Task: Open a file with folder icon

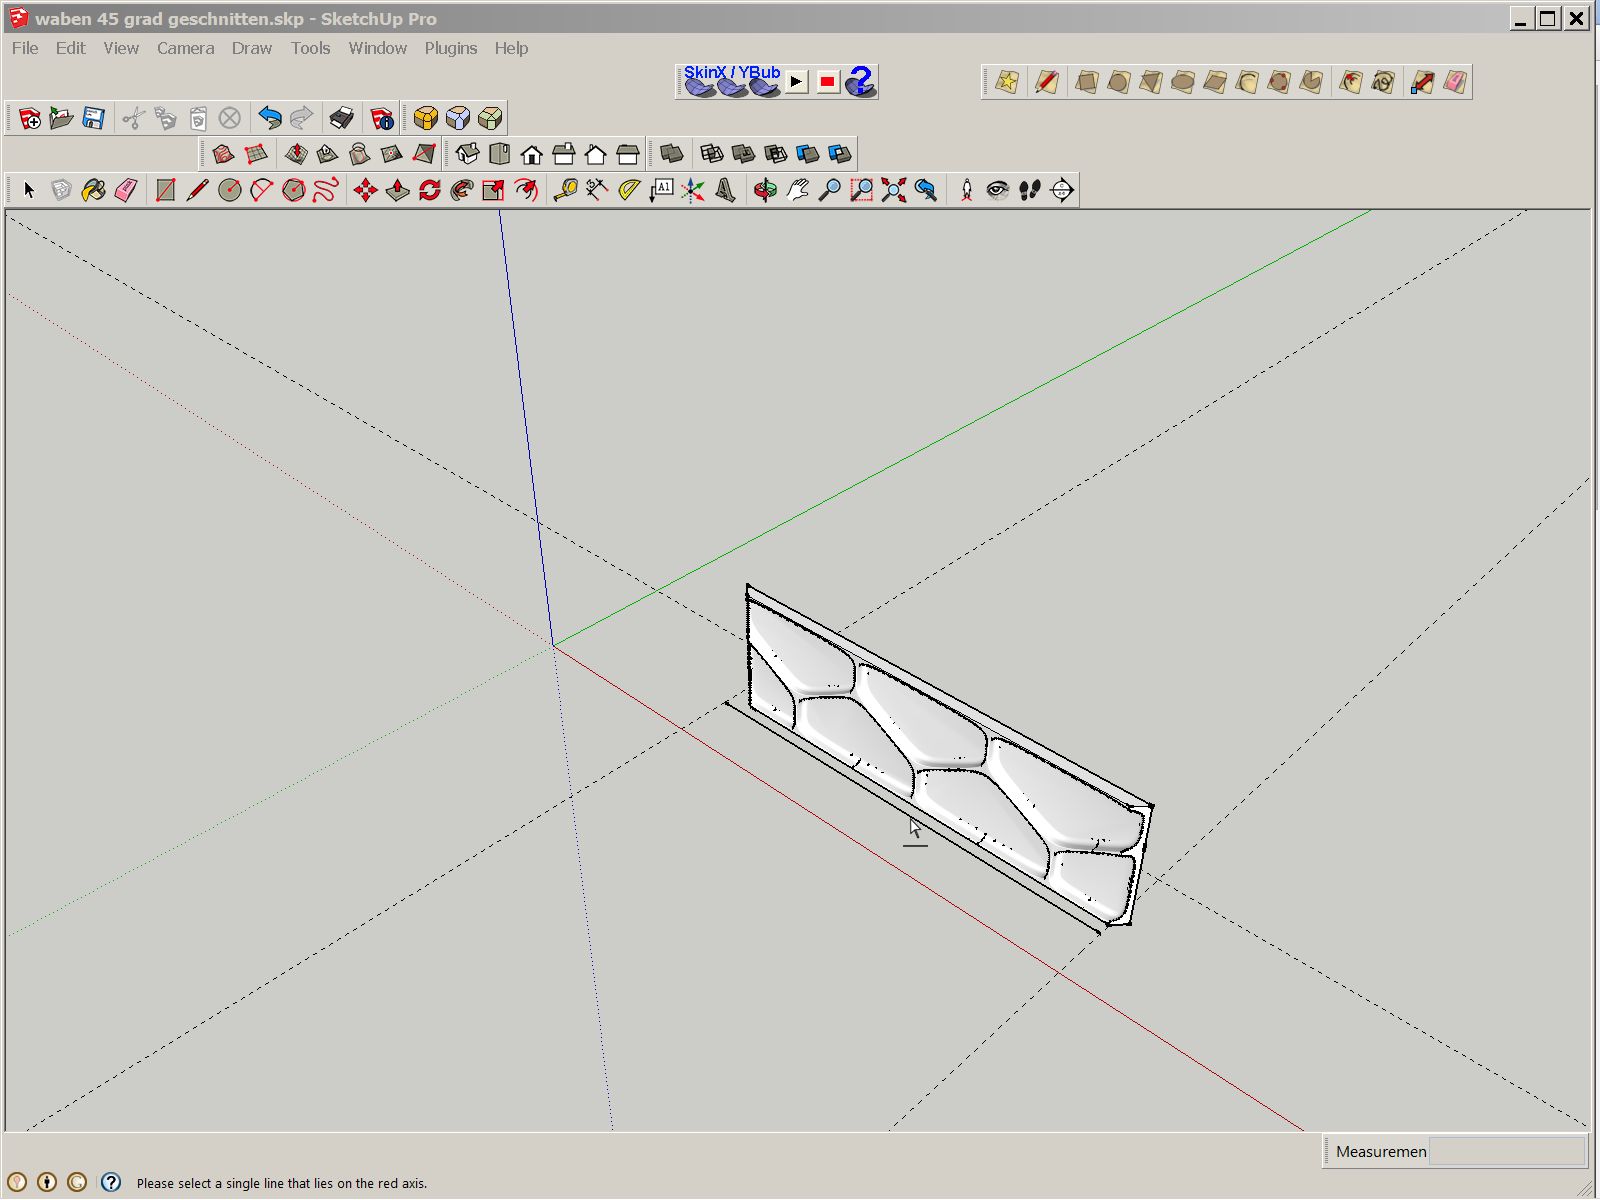Action: tap(61, 118)
